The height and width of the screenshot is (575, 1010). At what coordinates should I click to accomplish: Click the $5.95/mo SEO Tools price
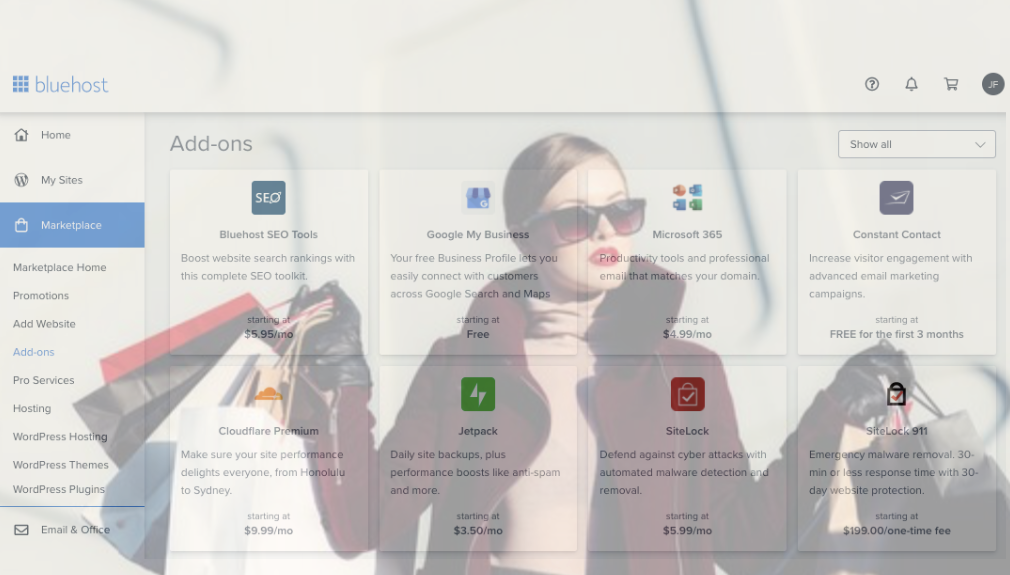(x=269, y=334)
